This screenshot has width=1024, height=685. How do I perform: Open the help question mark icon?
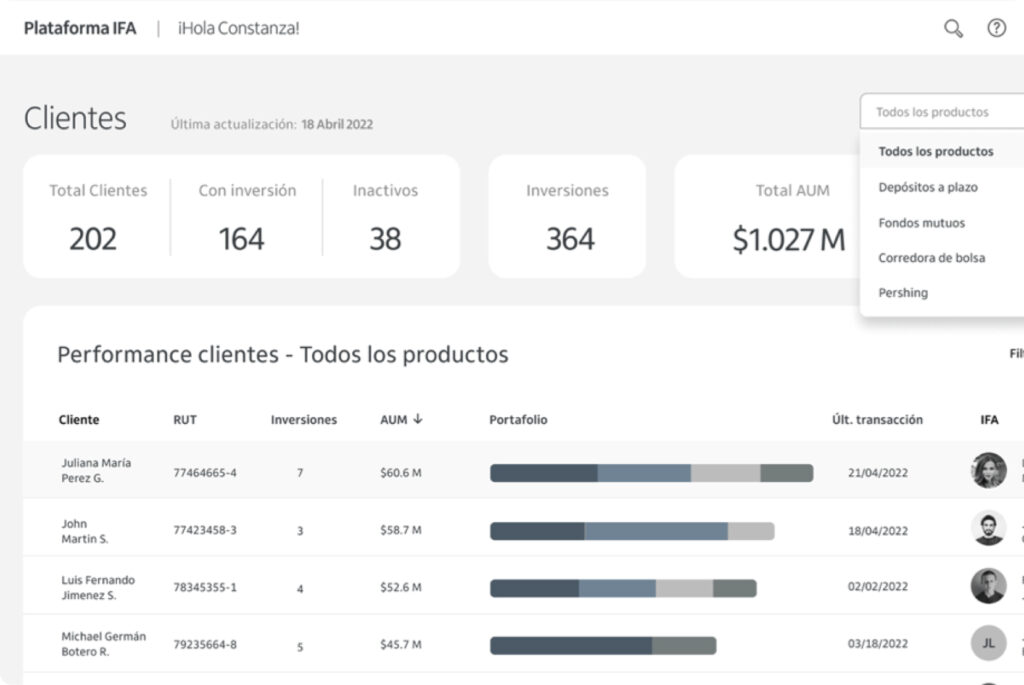pyautogui.click(x=996, y=28)
